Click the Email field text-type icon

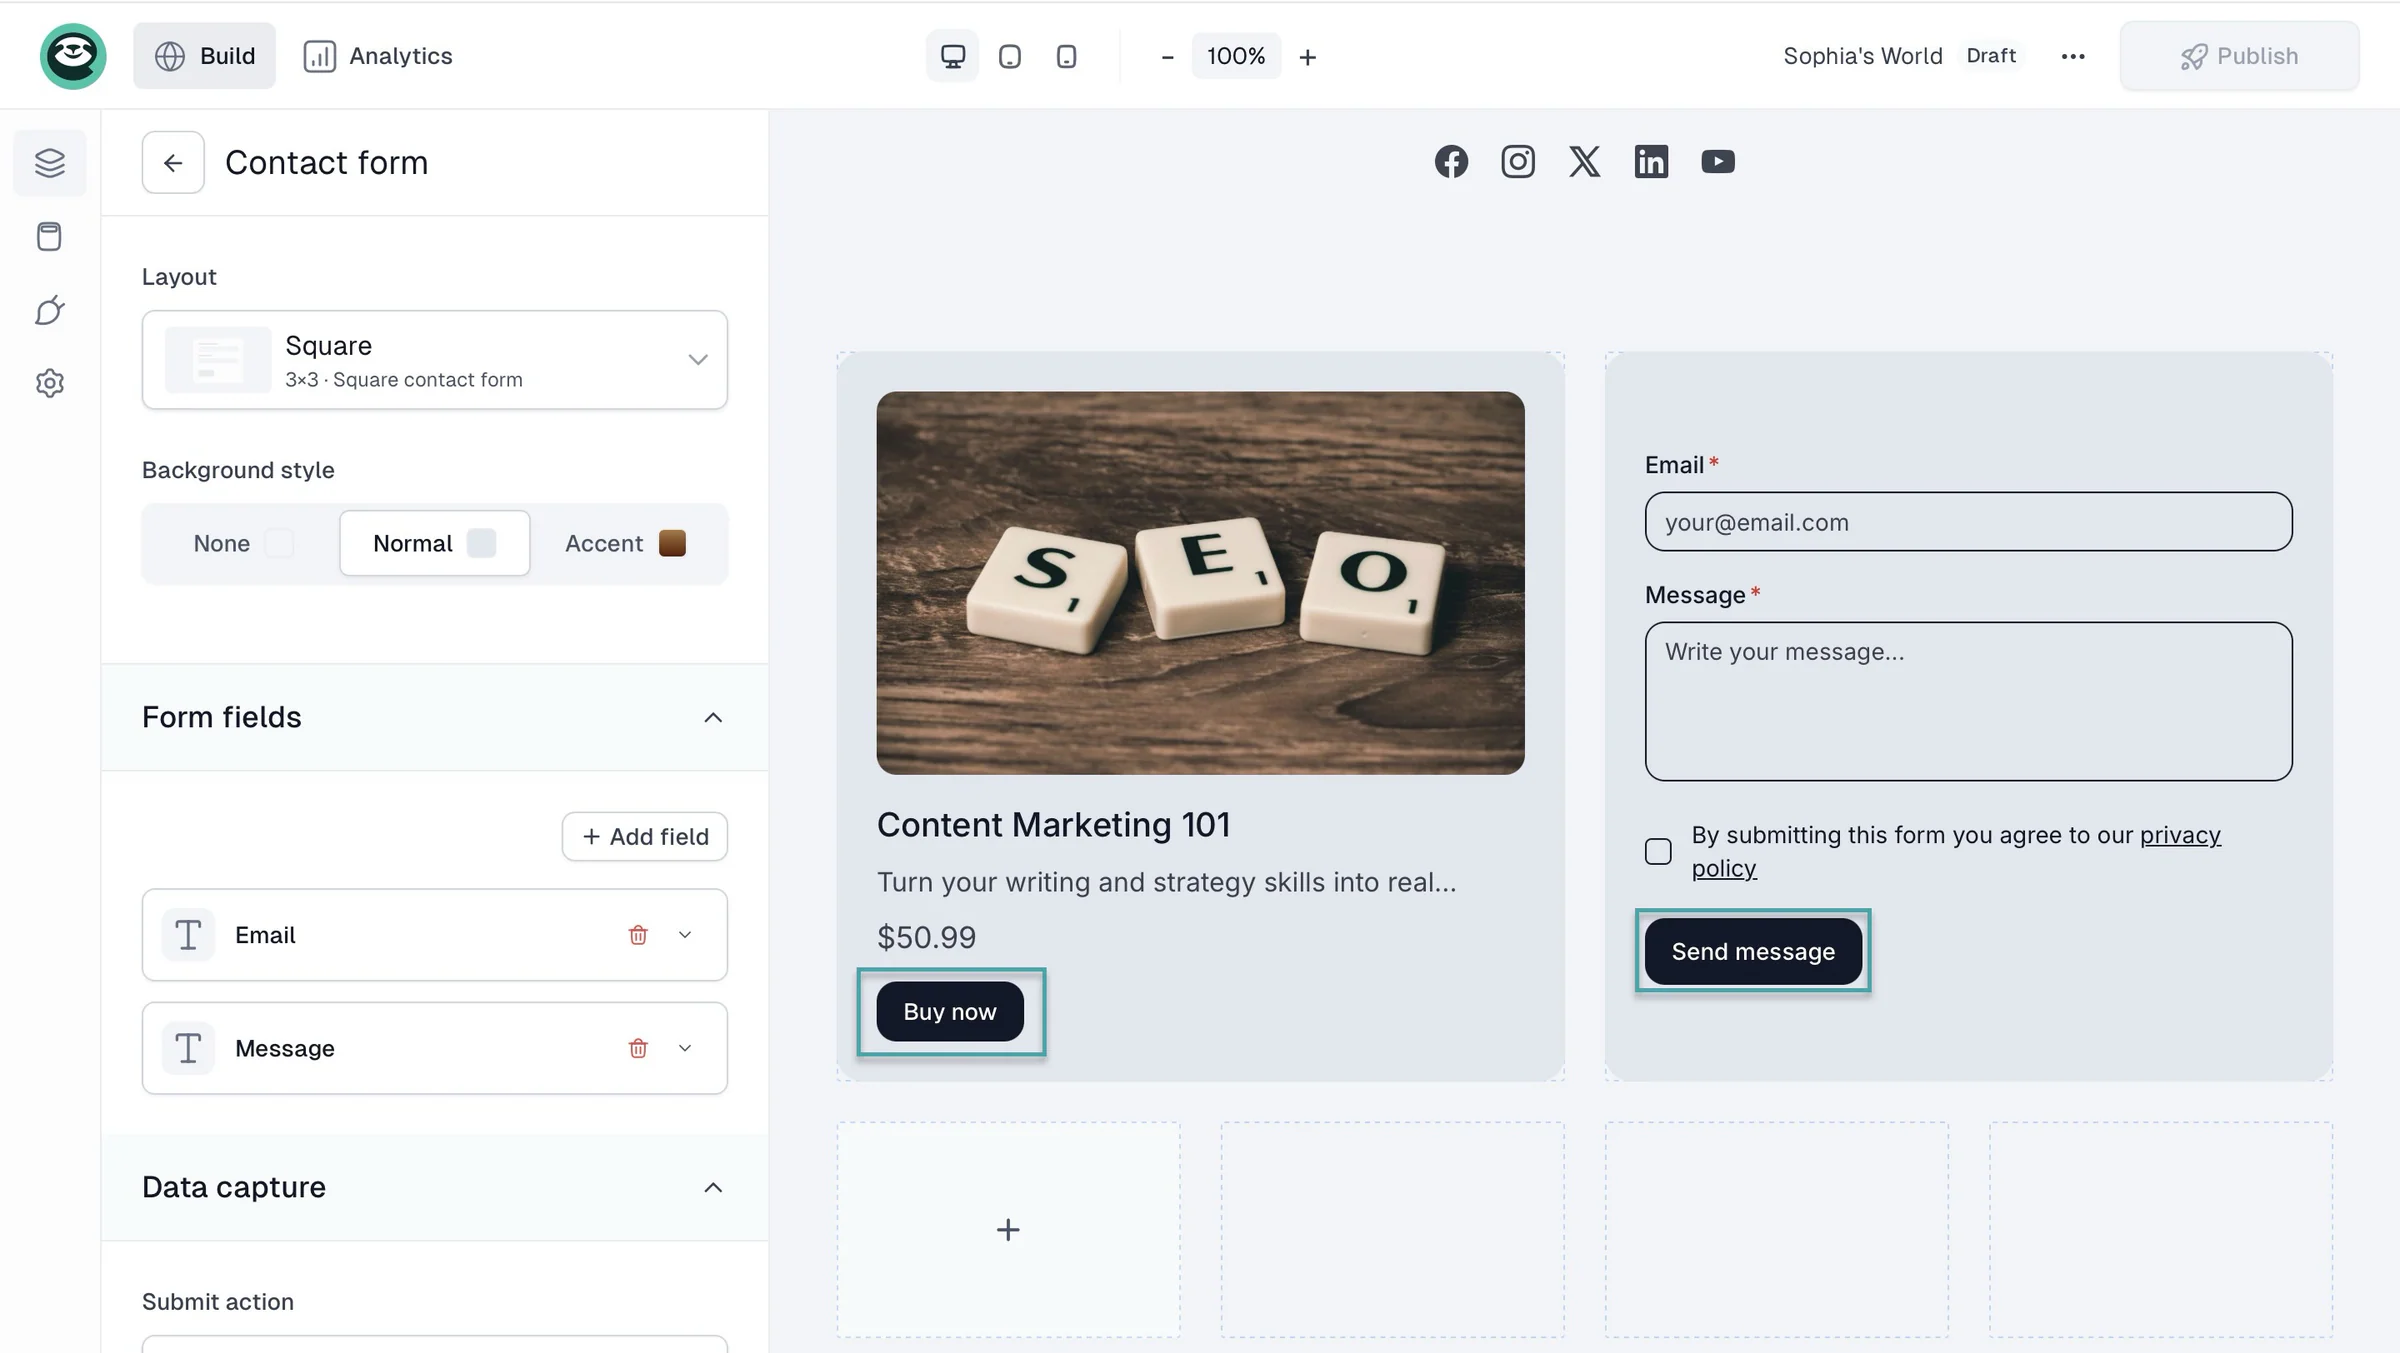pyautogui.click(x=188, y=935)
